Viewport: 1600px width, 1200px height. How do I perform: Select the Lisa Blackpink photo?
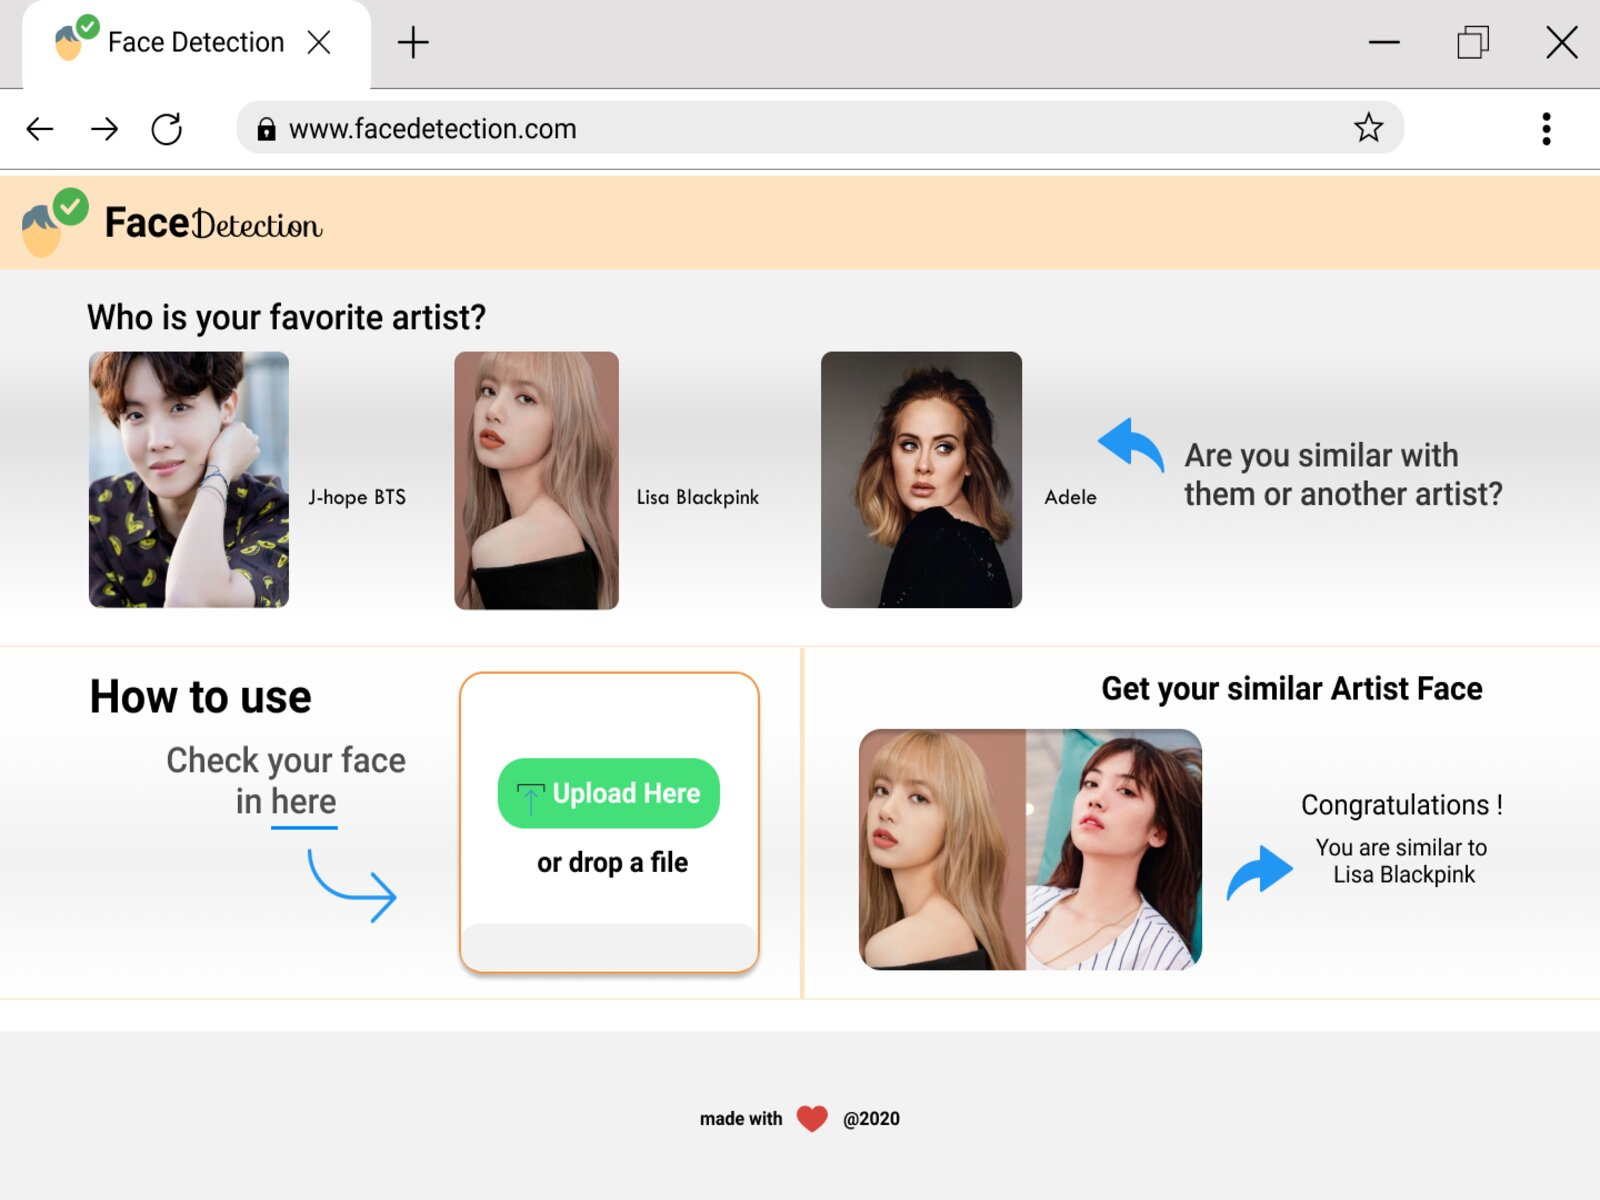click(x=537, y=480)
